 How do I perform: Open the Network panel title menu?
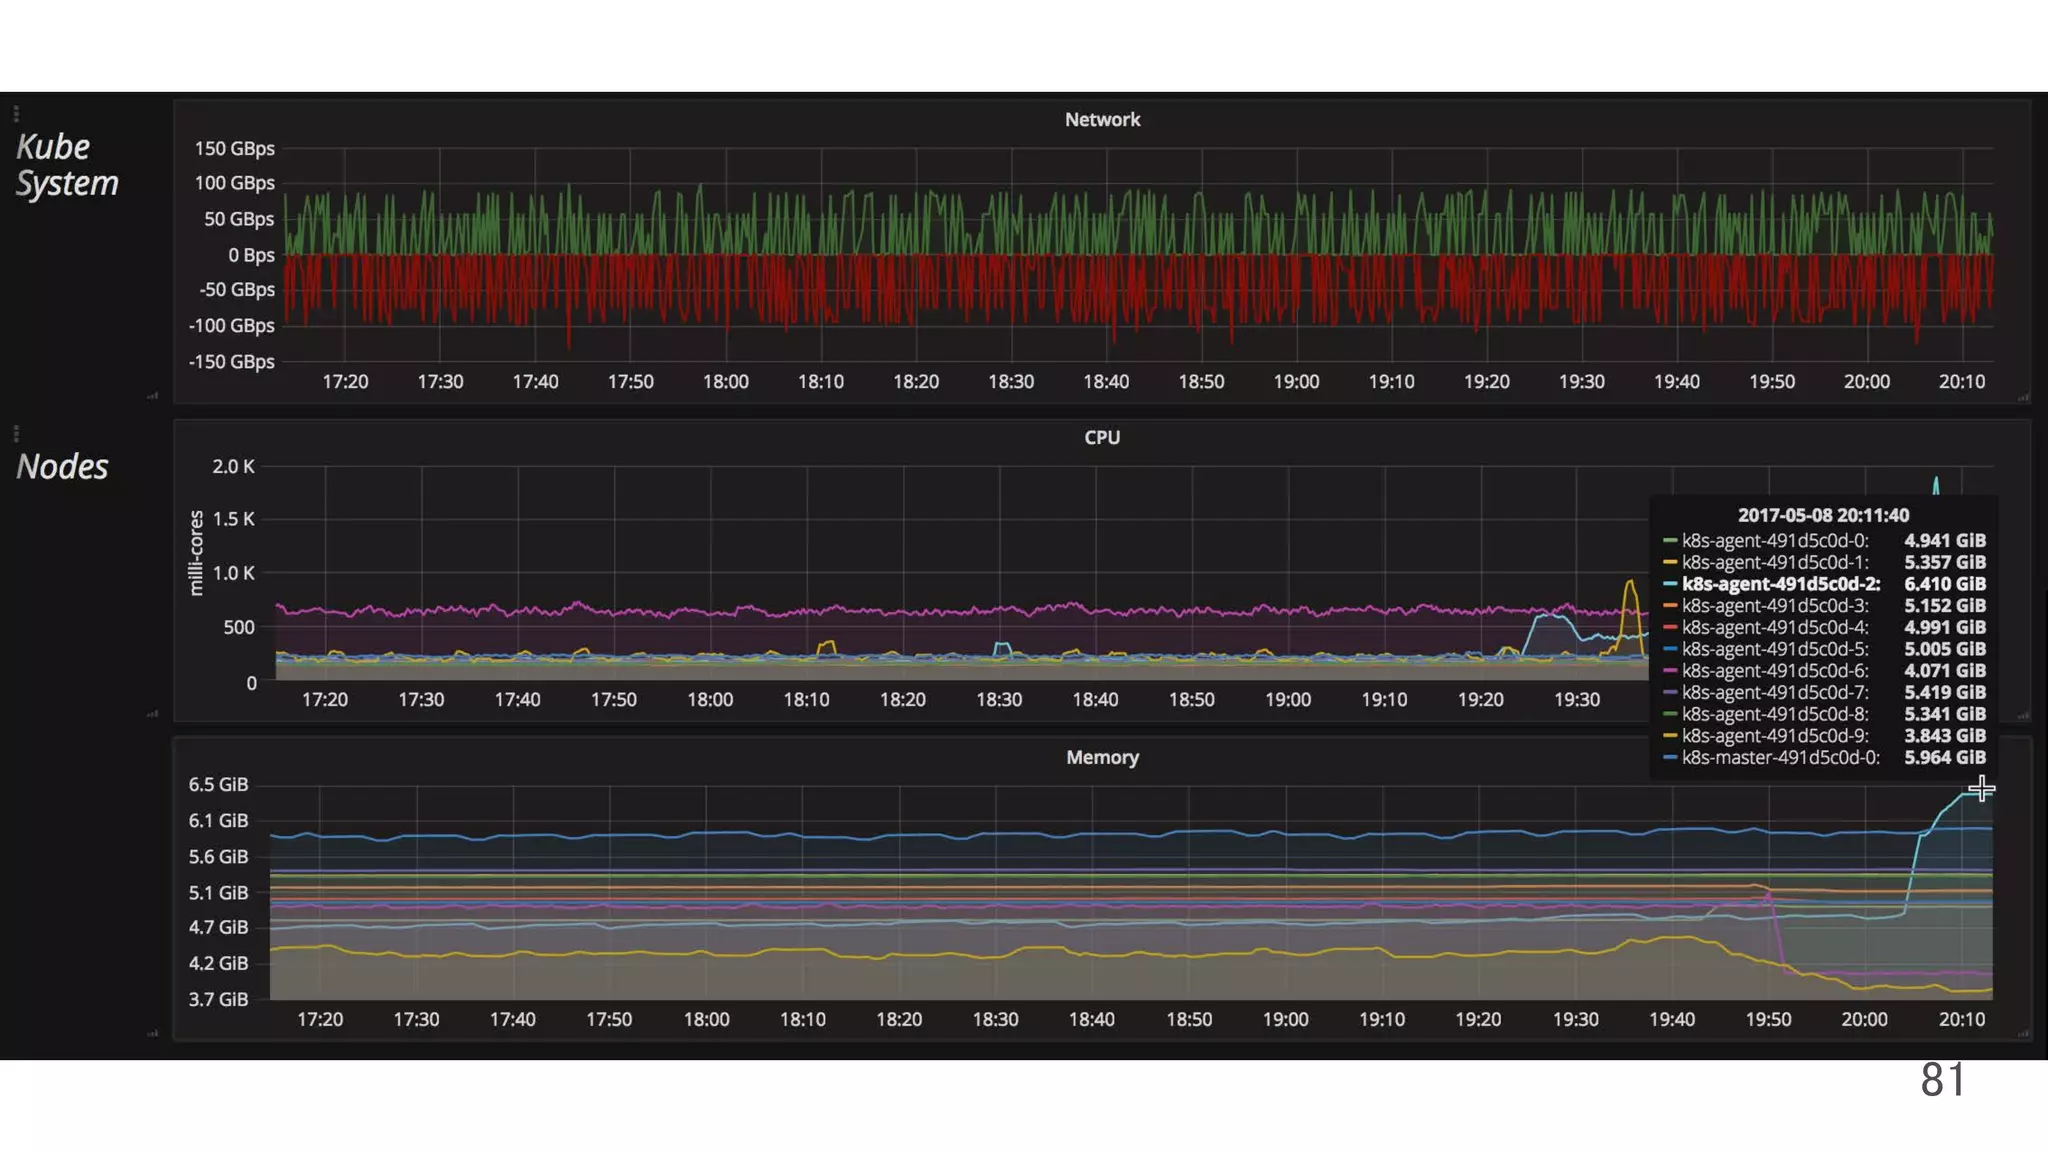pyautogui.click(x=1102, y=120)
